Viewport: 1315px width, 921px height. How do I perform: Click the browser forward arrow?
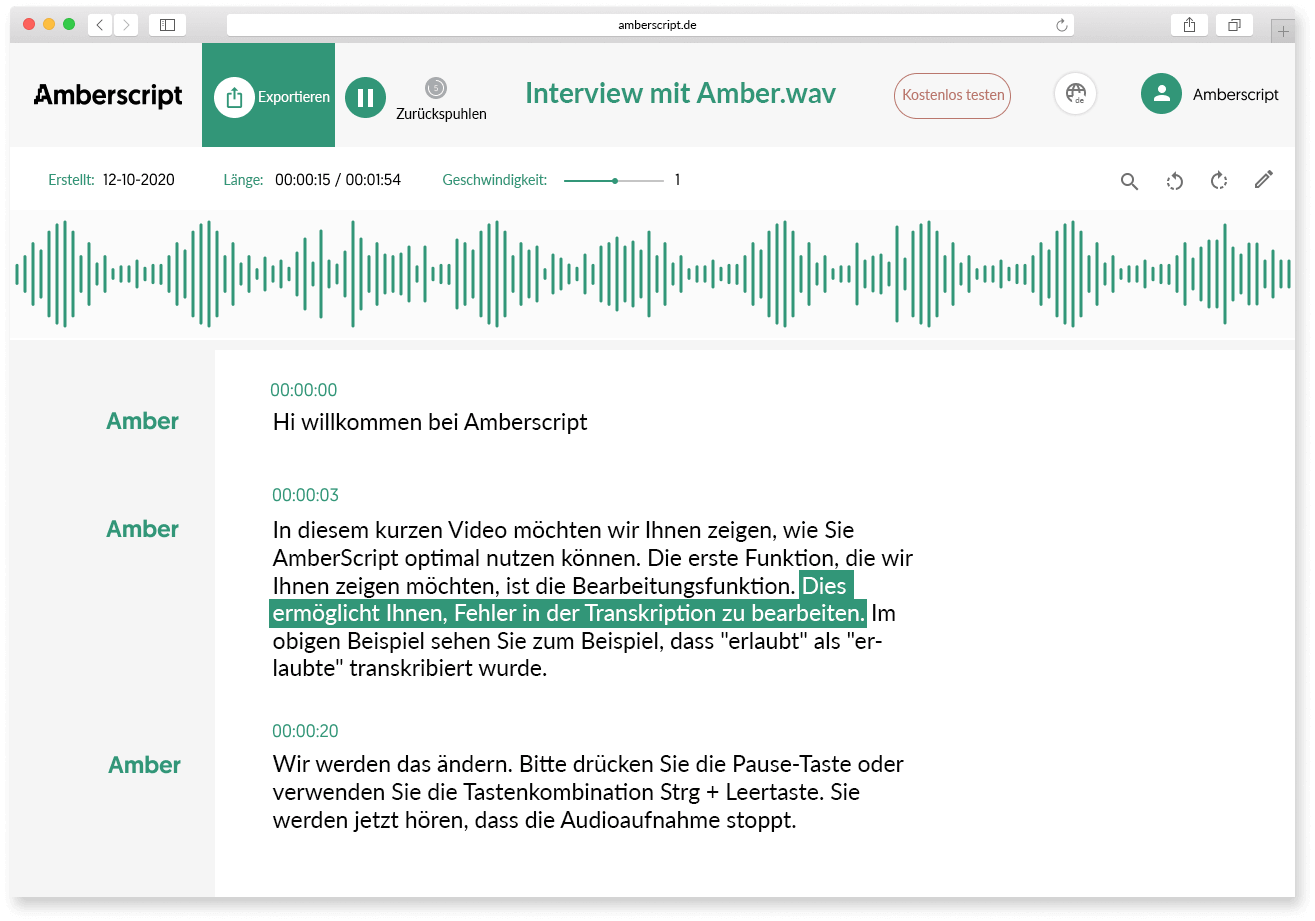(126, 25)
